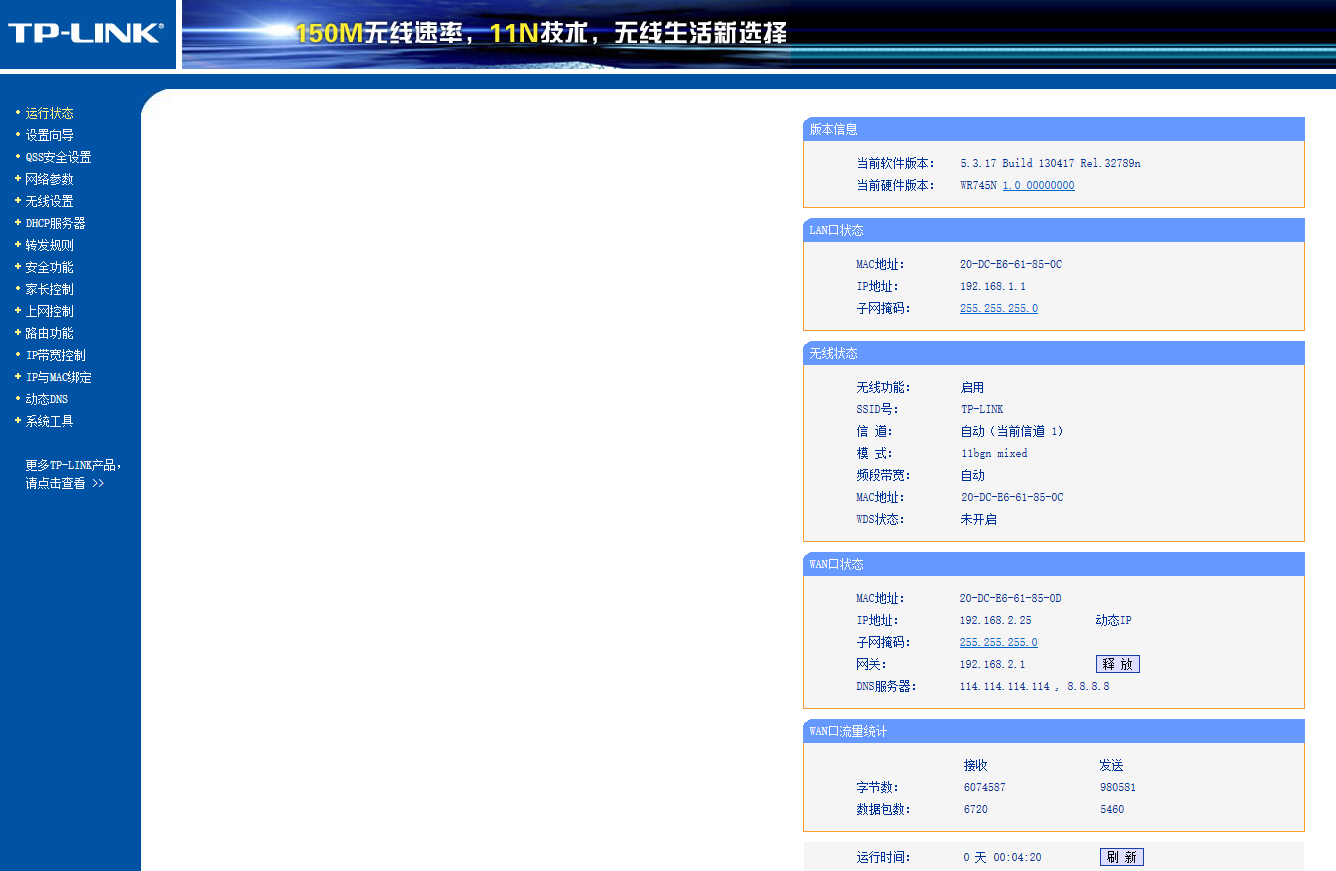Expand 无线设置 menu section

pos(50,201)
